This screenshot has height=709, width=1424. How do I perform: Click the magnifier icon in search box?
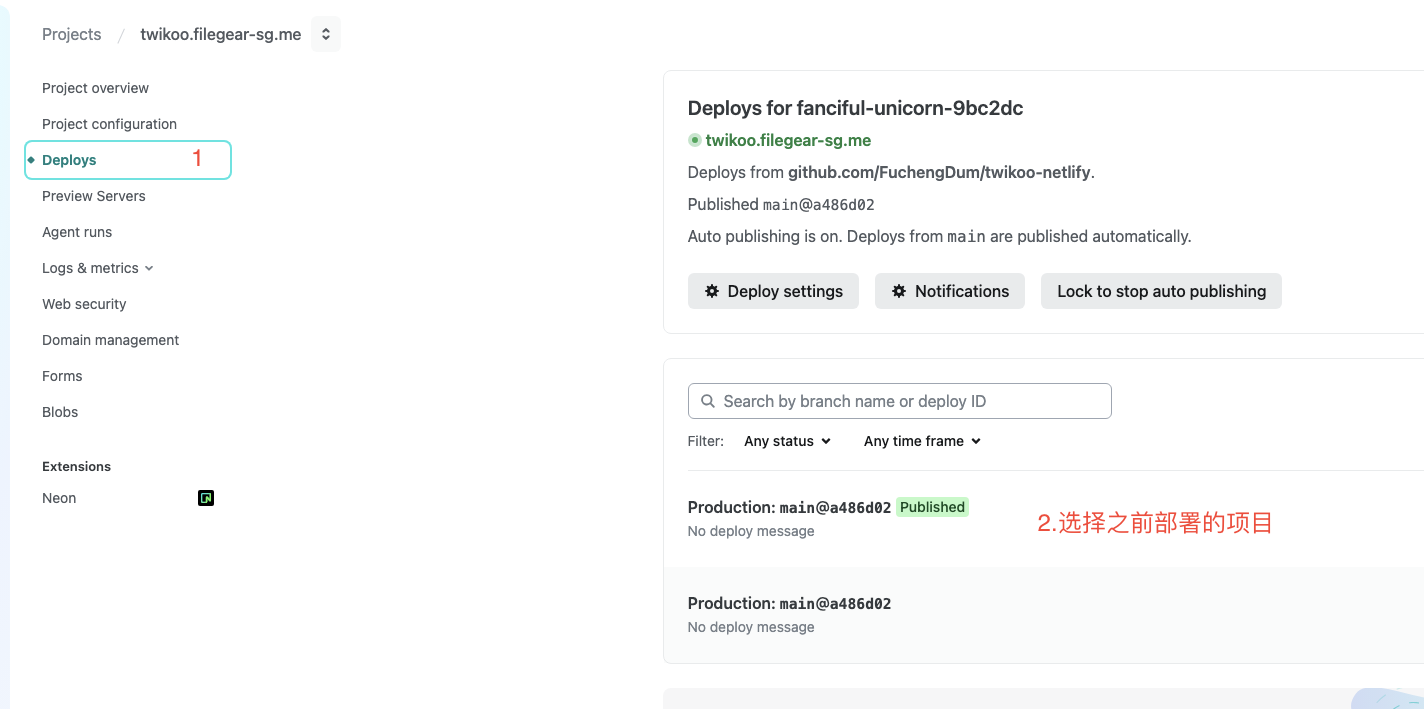[x=707, y=401]
